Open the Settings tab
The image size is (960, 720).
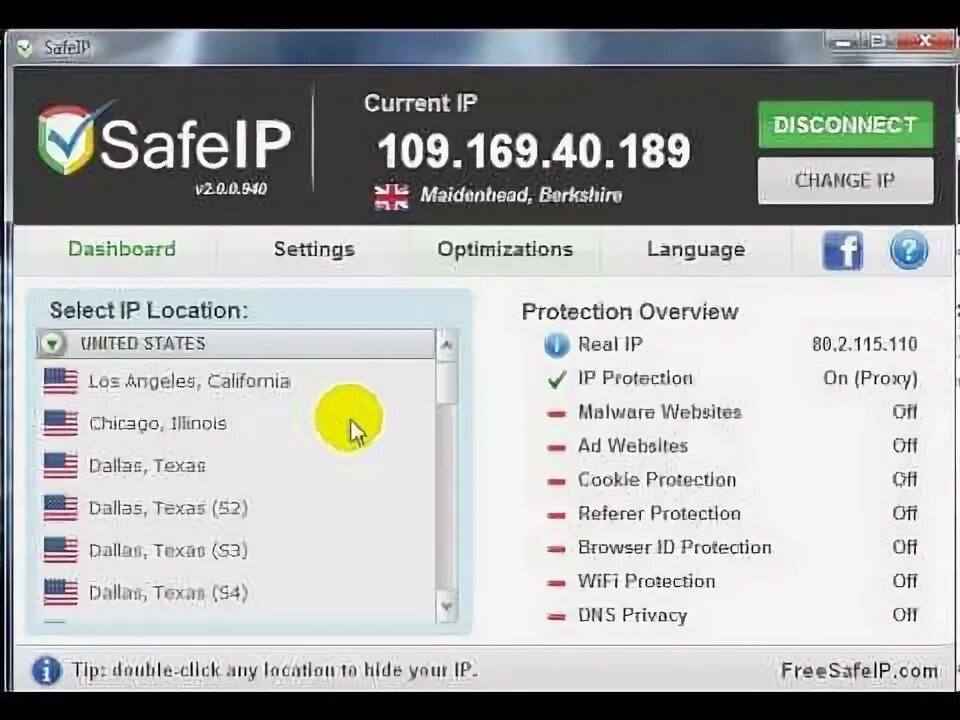pyautogui.click(x=314, y=249)
